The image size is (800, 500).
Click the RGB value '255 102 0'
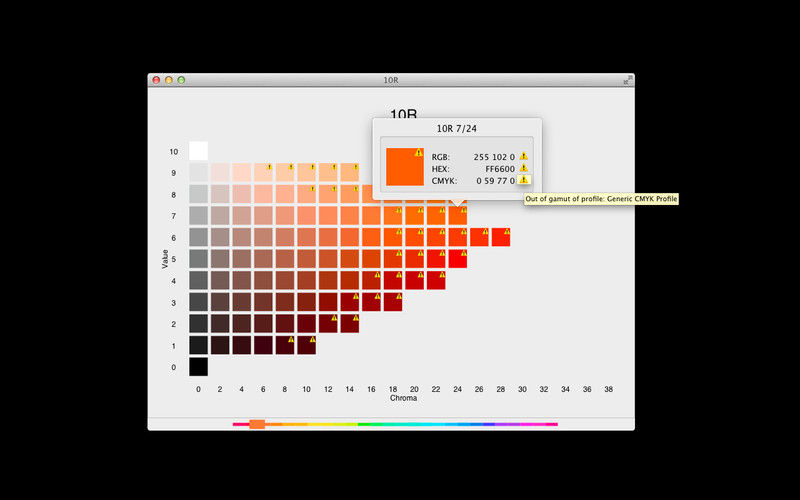click(494, 157)
